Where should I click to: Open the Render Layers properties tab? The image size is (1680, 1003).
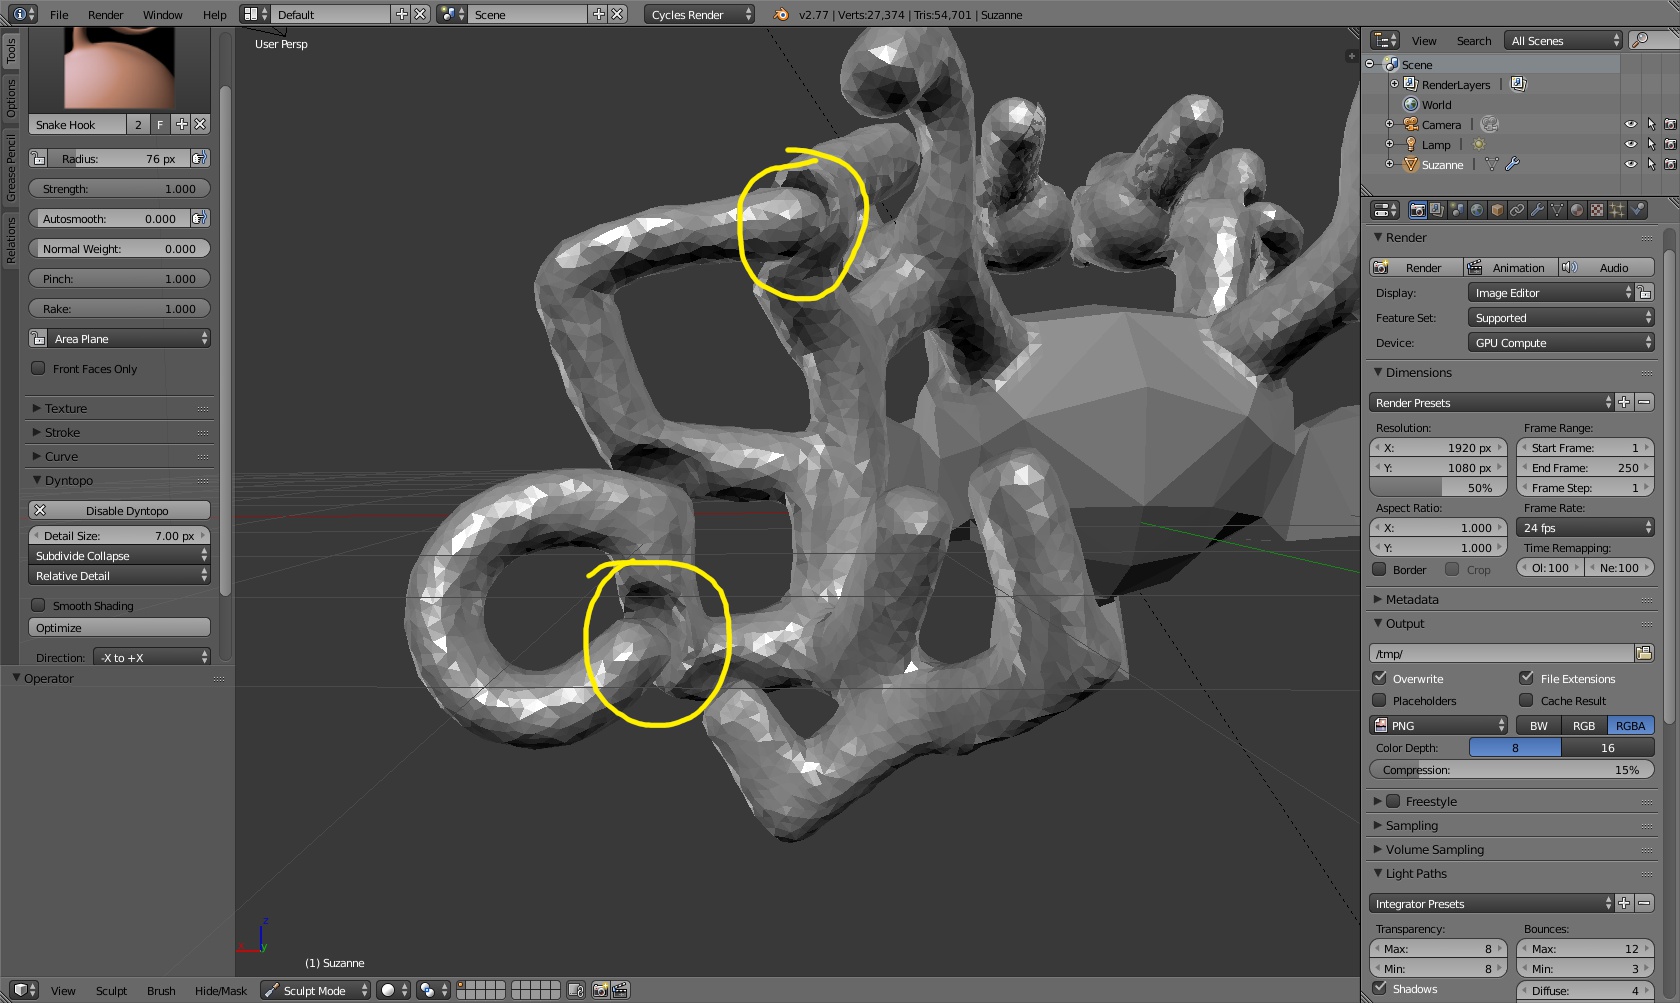[x=1437, y=210]
